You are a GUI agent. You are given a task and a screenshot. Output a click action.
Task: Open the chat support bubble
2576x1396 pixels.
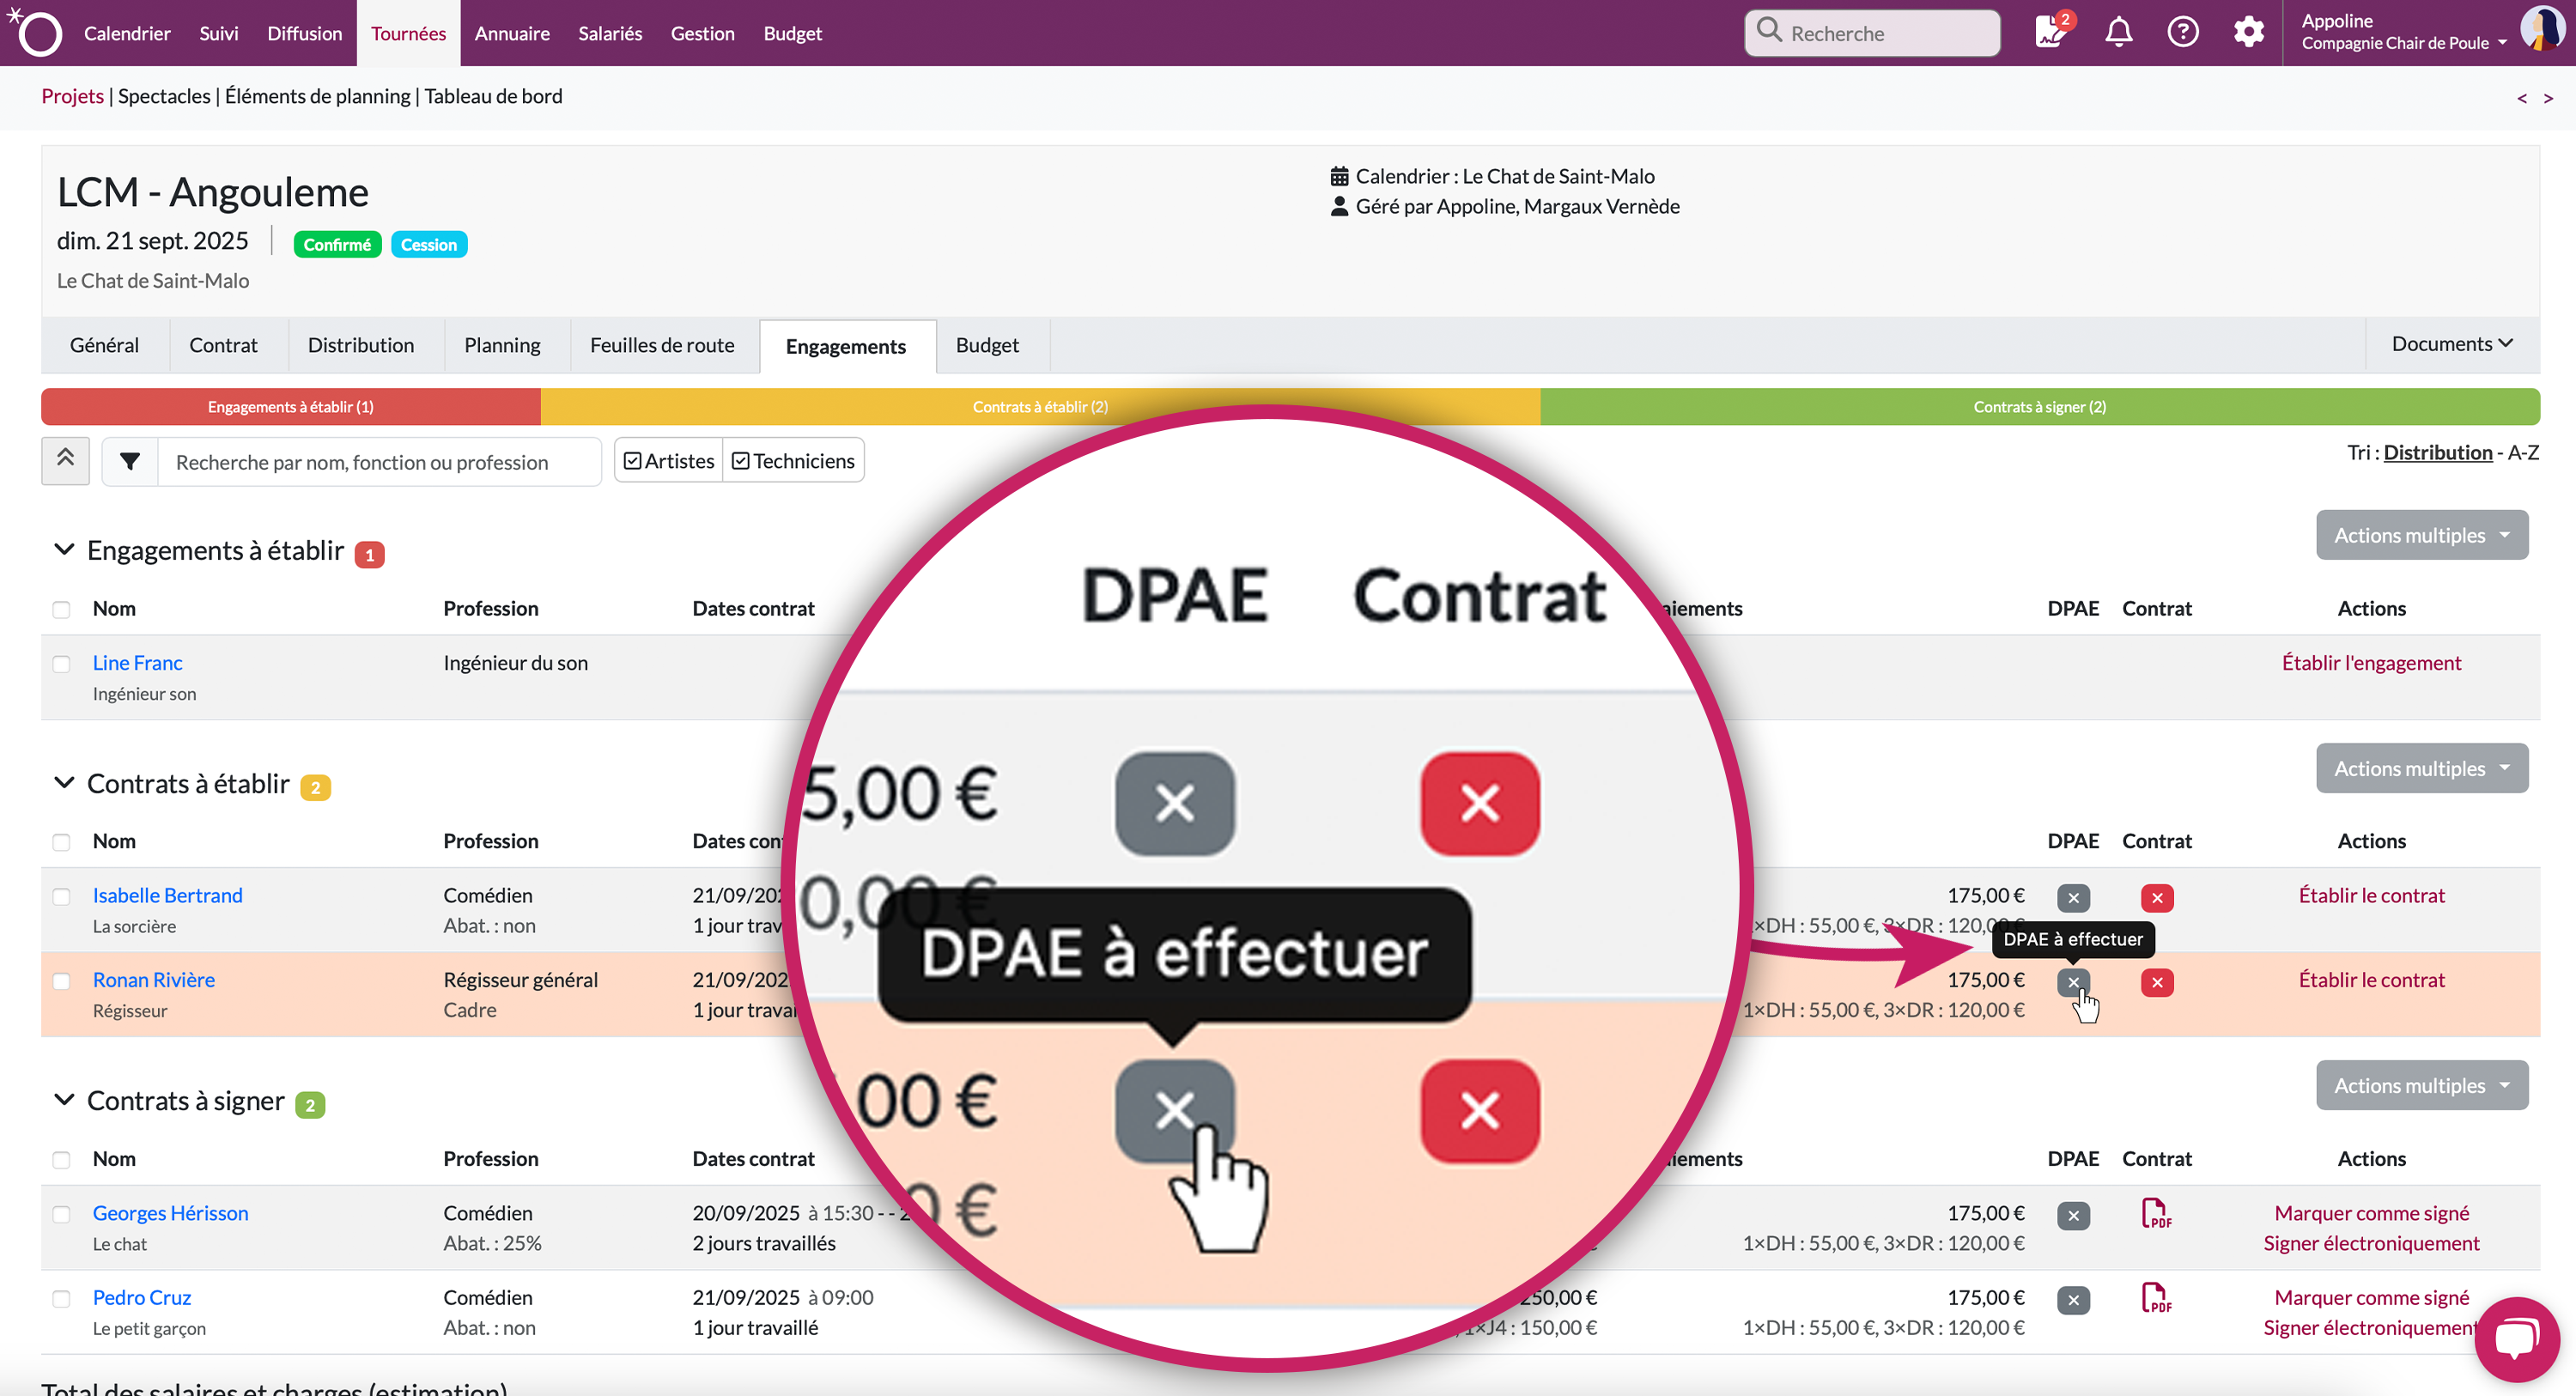pyautogui.click(x=2516, y=1339)
